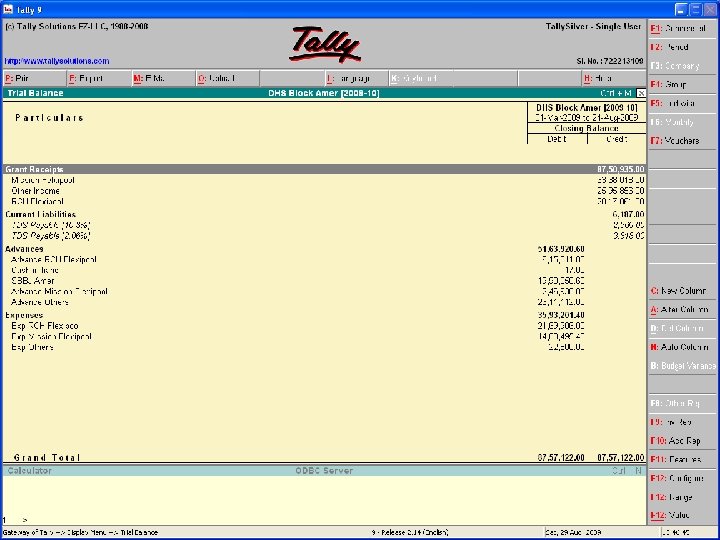Select the Current Liabilities group row
This screenshot has height=540, width=720.
tap(324, 214)
